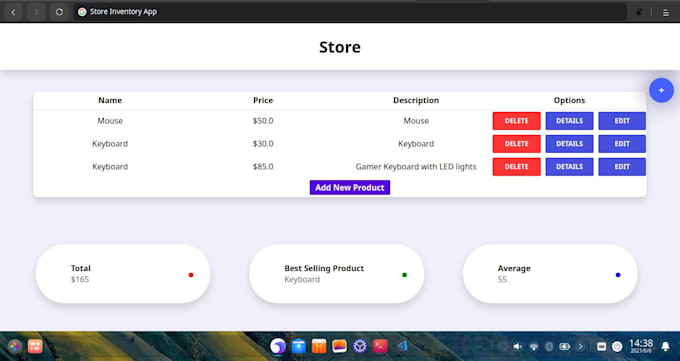Click the Name column header
This screenshot has height=361, width=680.
tap(110, 100)
